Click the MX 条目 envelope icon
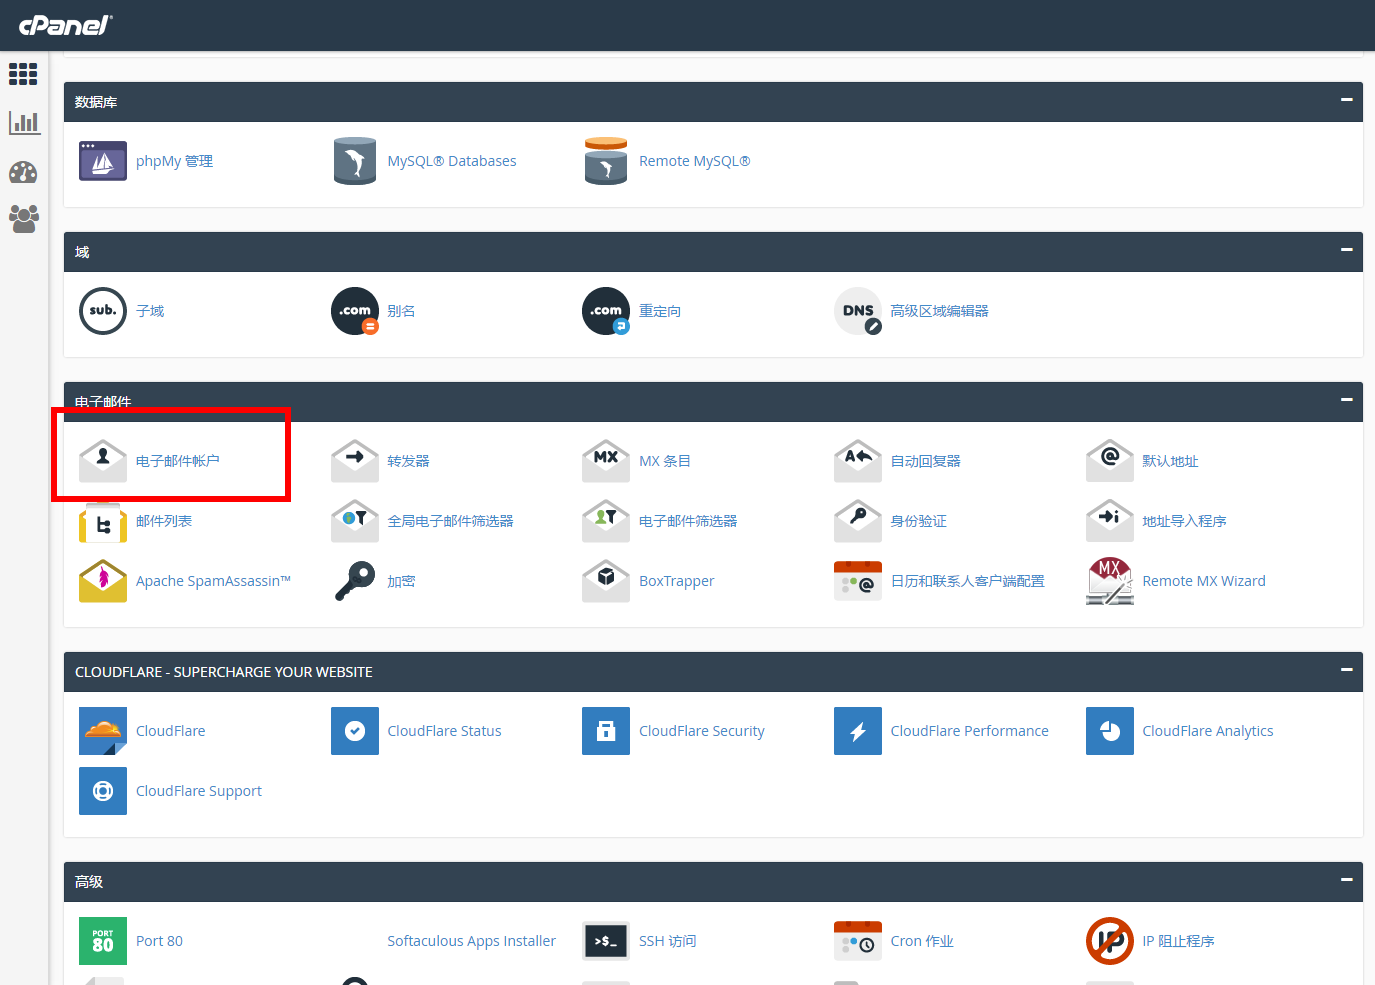 pyautogui.click(x=606, y=461)
